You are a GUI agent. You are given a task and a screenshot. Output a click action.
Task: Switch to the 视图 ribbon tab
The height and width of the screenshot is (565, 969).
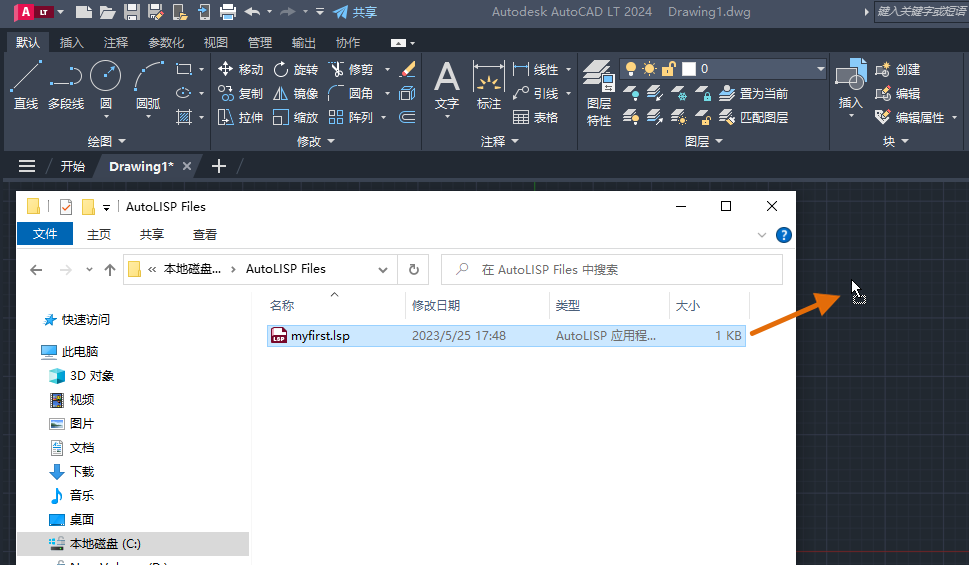[216, 43]
